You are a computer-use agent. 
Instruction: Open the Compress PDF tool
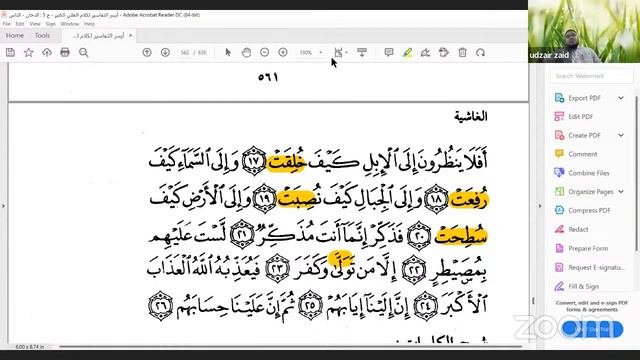589,211
